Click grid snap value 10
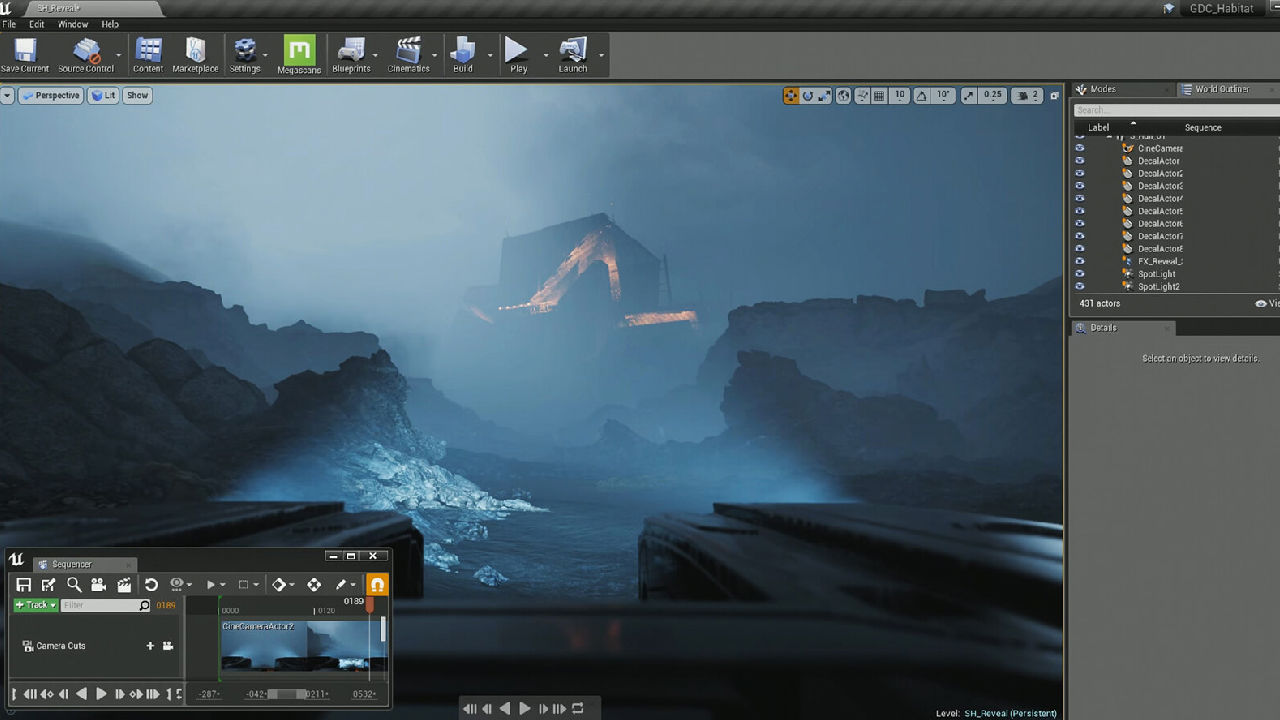 pyautogui.click(x=900, y=96)
